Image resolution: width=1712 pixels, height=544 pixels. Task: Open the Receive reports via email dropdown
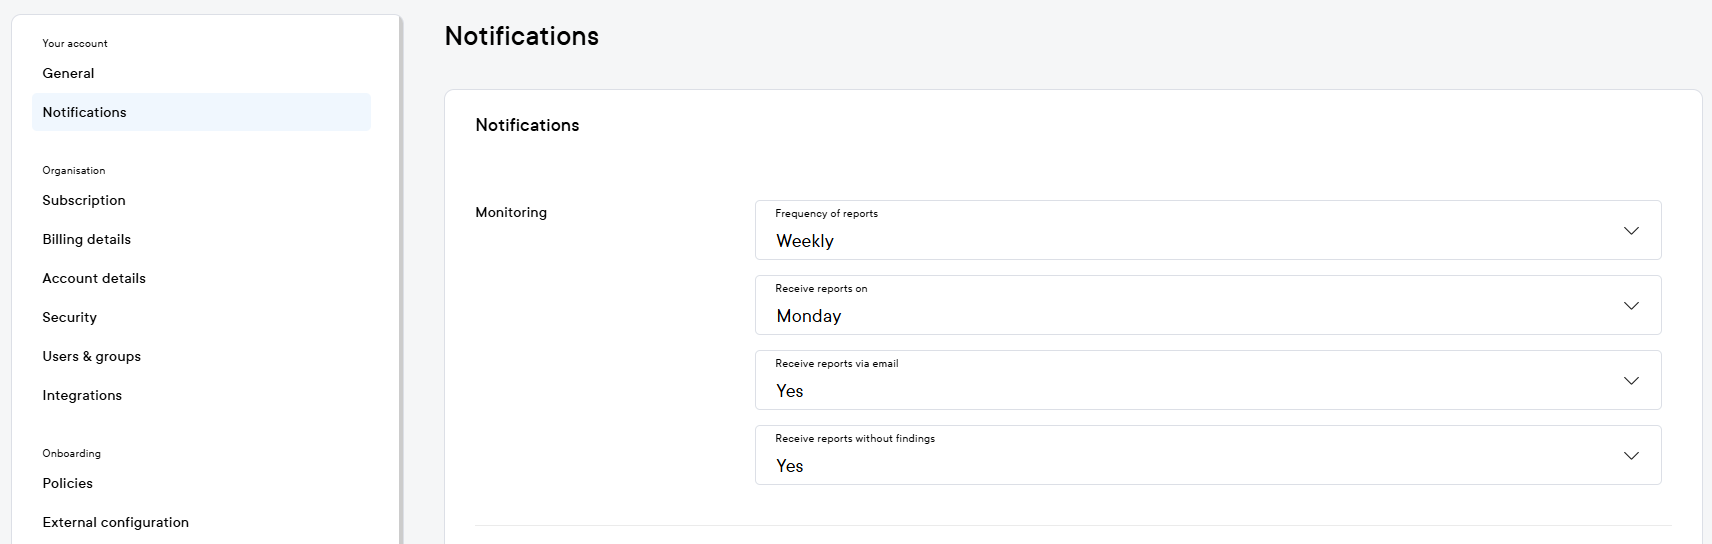tap(1190, 381)
